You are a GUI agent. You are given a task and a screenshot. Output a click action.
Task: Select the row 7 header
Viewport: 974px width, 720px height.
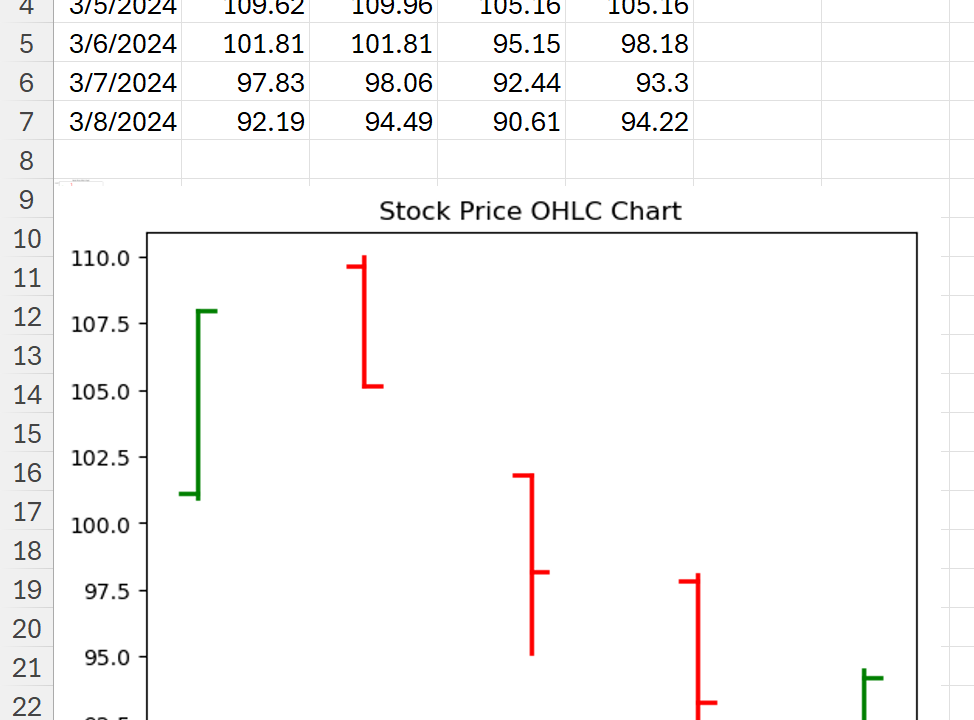coord(26,122)
